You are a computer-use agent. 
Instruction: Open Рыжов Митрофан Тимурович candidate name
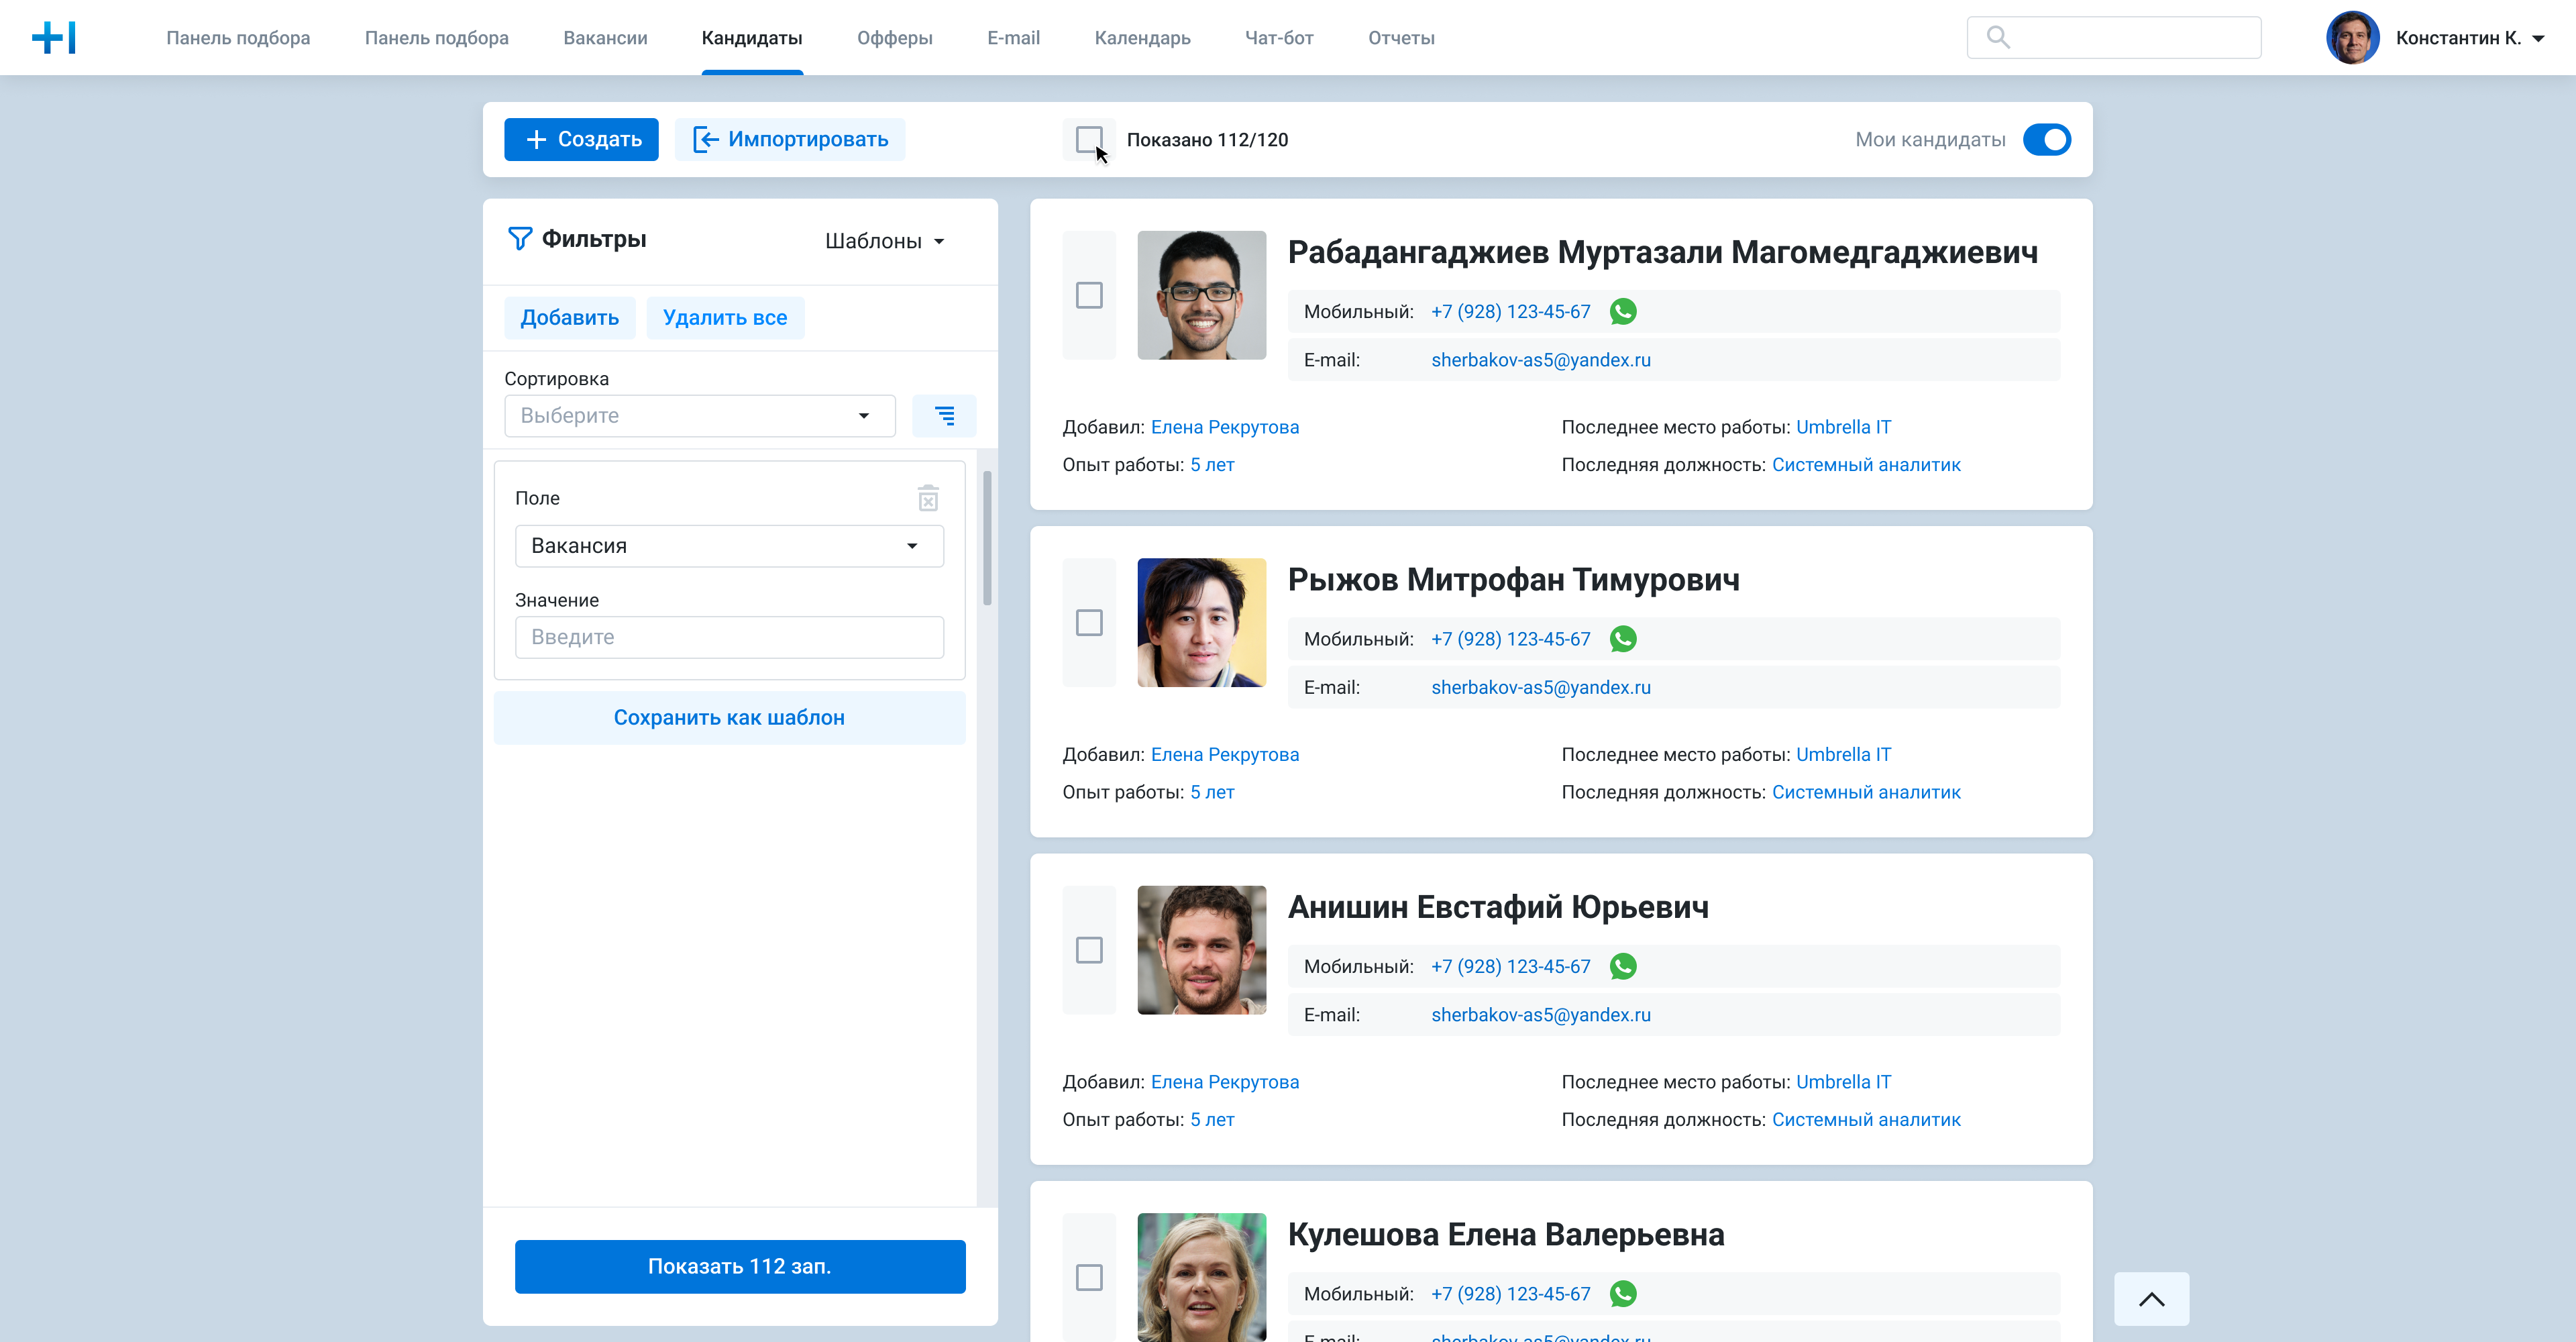click(1514, 580)
